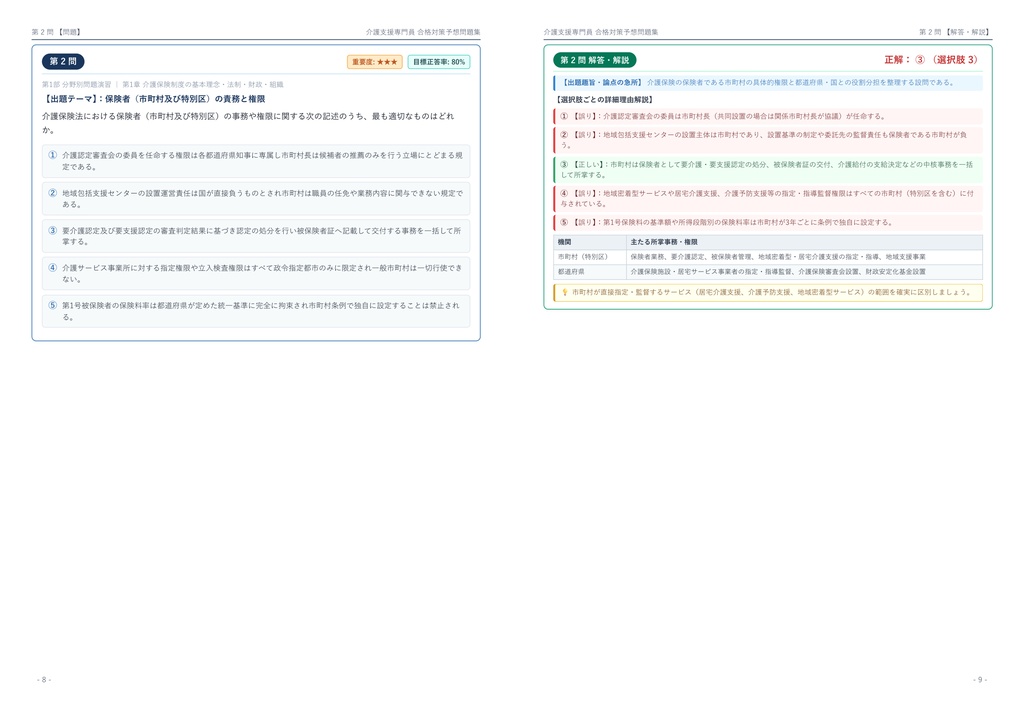This screenshot has width=1024, height=724.
Task: Click the page number - 9 -
Action: [980, 680]
